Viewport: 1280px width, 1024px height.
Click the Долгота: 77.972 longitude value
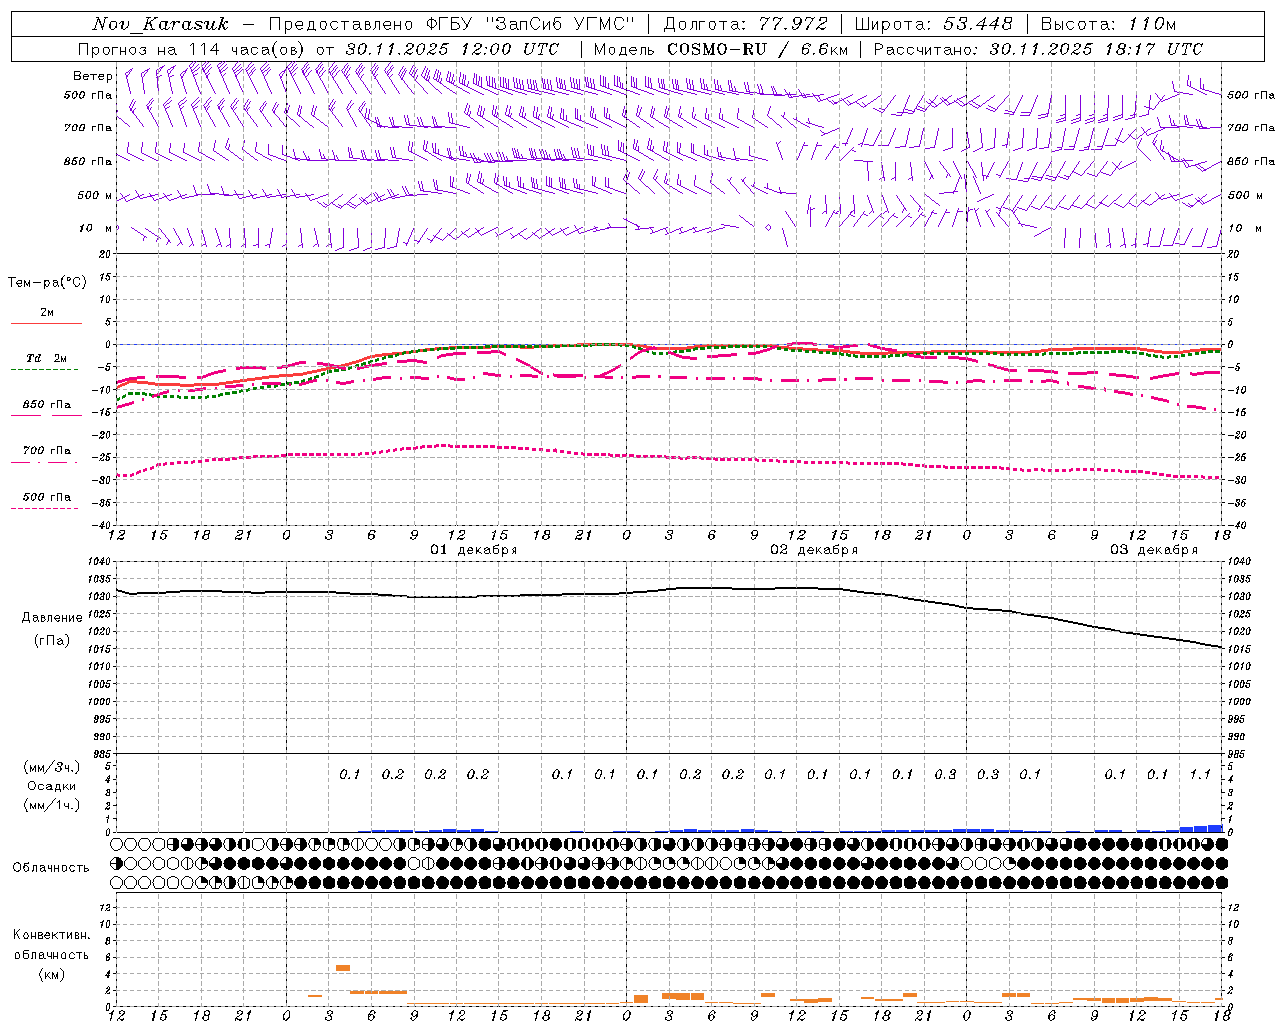click(746, 24)
